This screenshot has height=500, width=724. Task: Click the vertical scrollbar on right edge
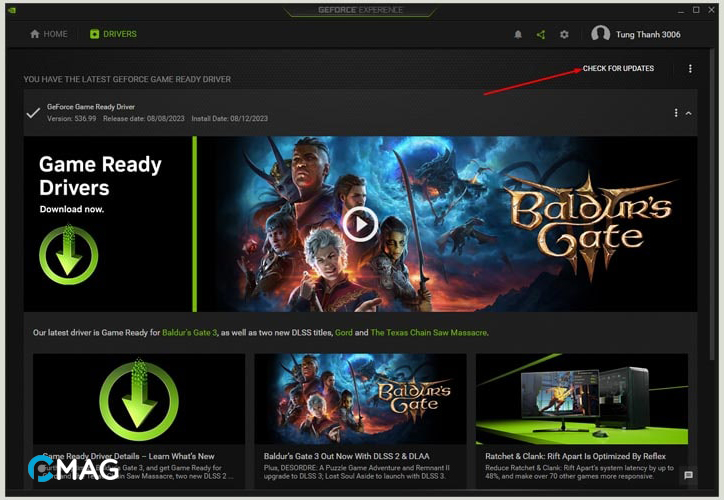pos(712,203)
